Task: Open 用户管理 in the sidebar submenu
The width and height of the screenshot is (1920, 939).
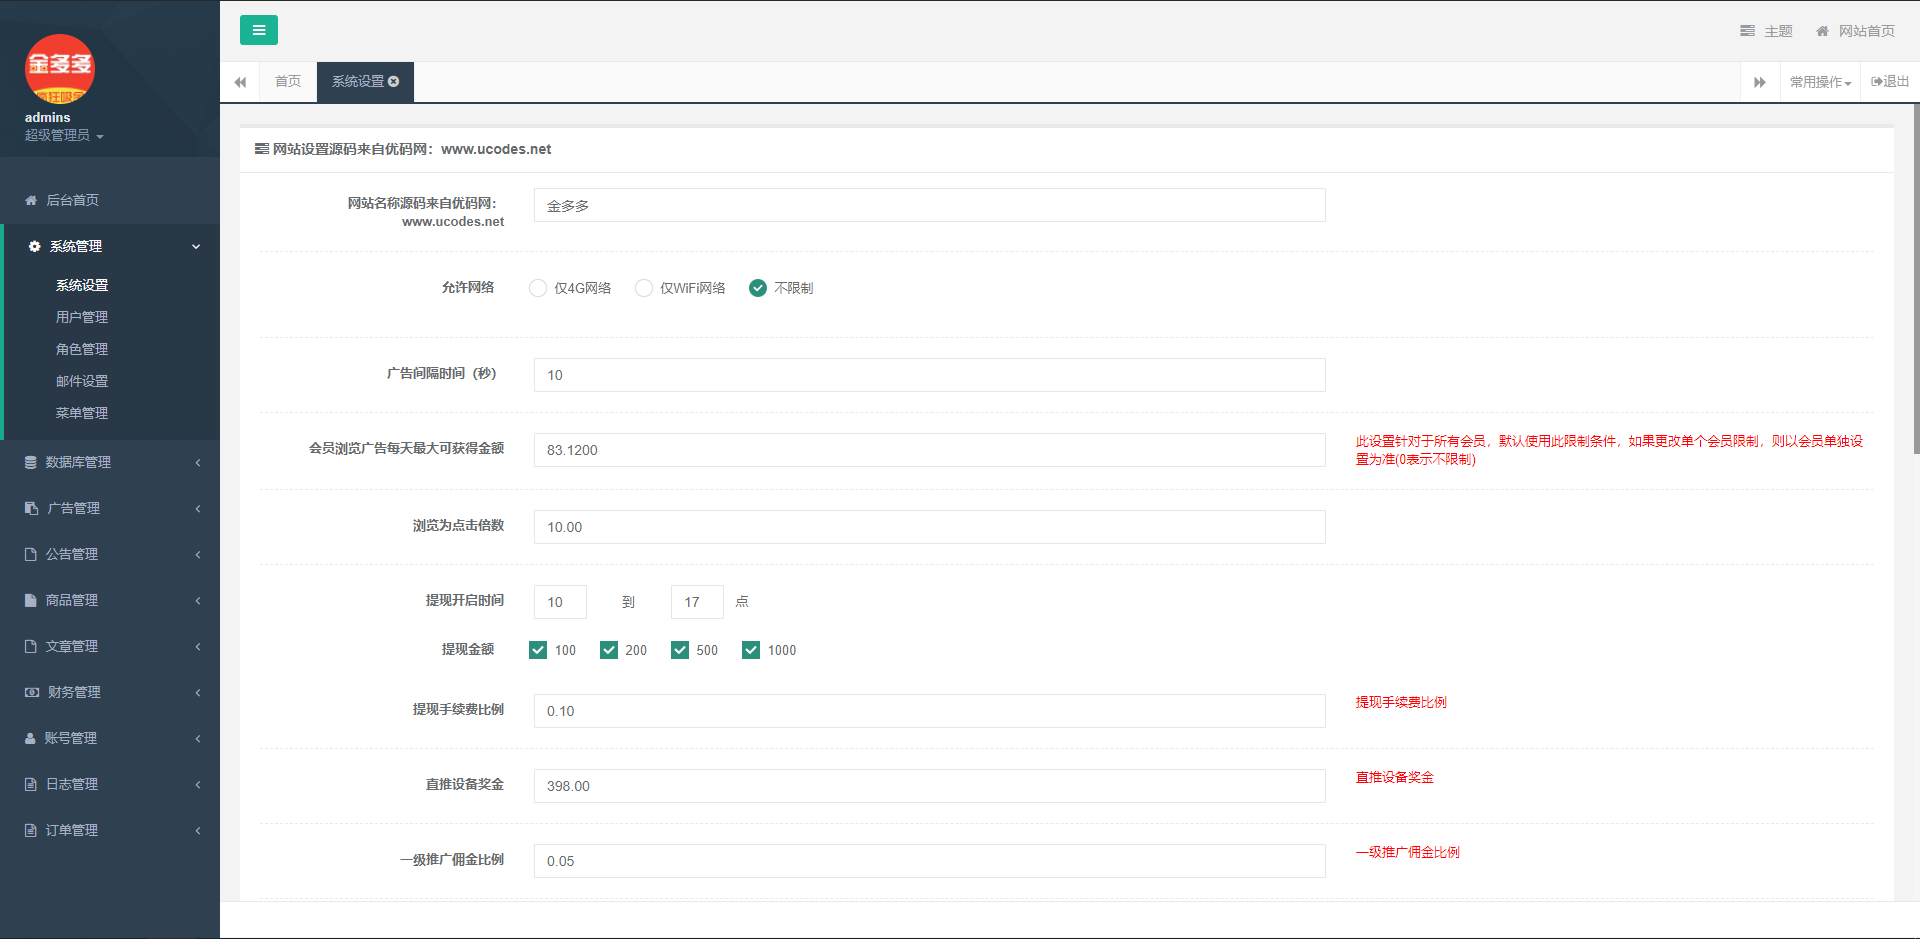Action: click(82, 317)
